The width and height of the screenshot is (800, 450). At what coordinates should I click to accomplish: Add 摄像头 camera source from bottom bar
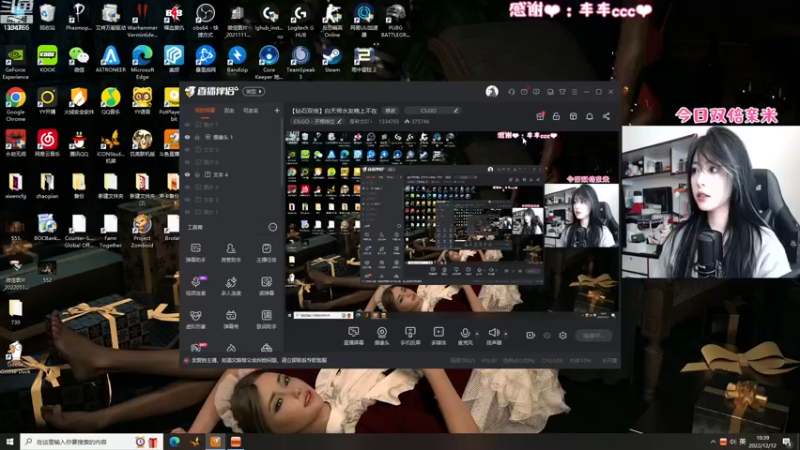tap(382, 336)
